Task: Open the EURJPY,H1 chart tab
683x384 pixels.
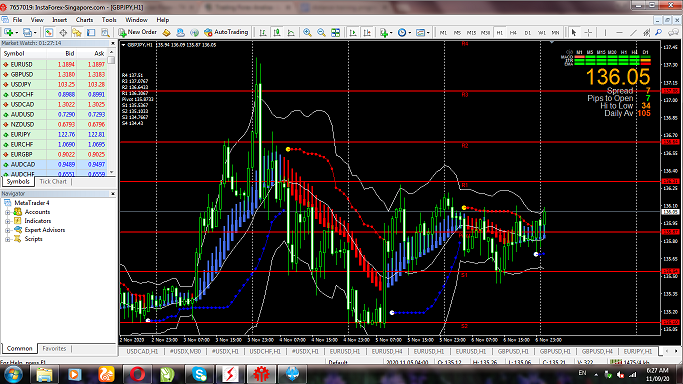Action: pos(638,351)
